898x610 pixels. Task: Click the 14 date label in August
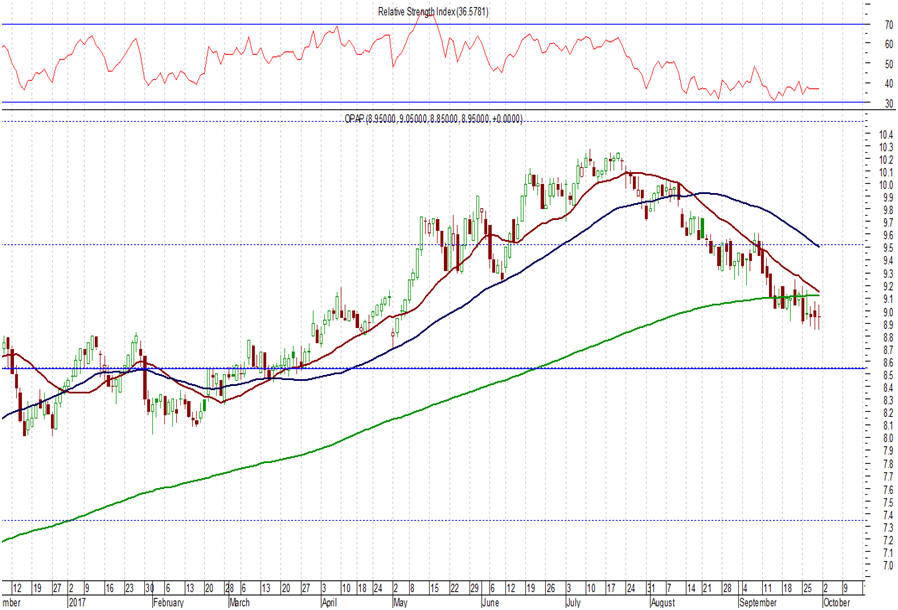pyautogui.click(x=691, y=588)
